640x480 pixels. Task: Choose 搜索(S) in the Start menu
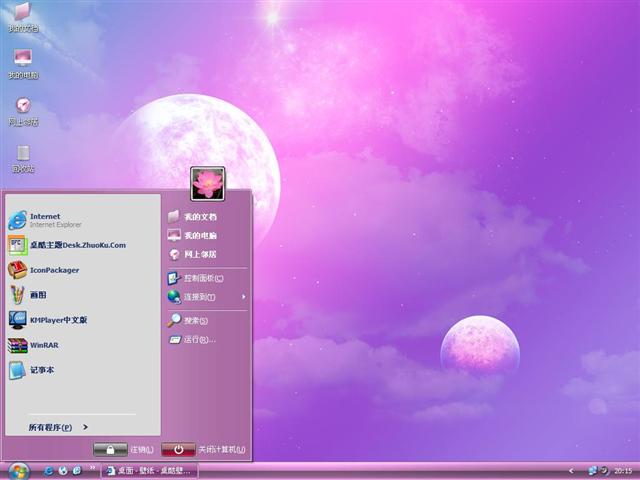[x=195, y=321]
